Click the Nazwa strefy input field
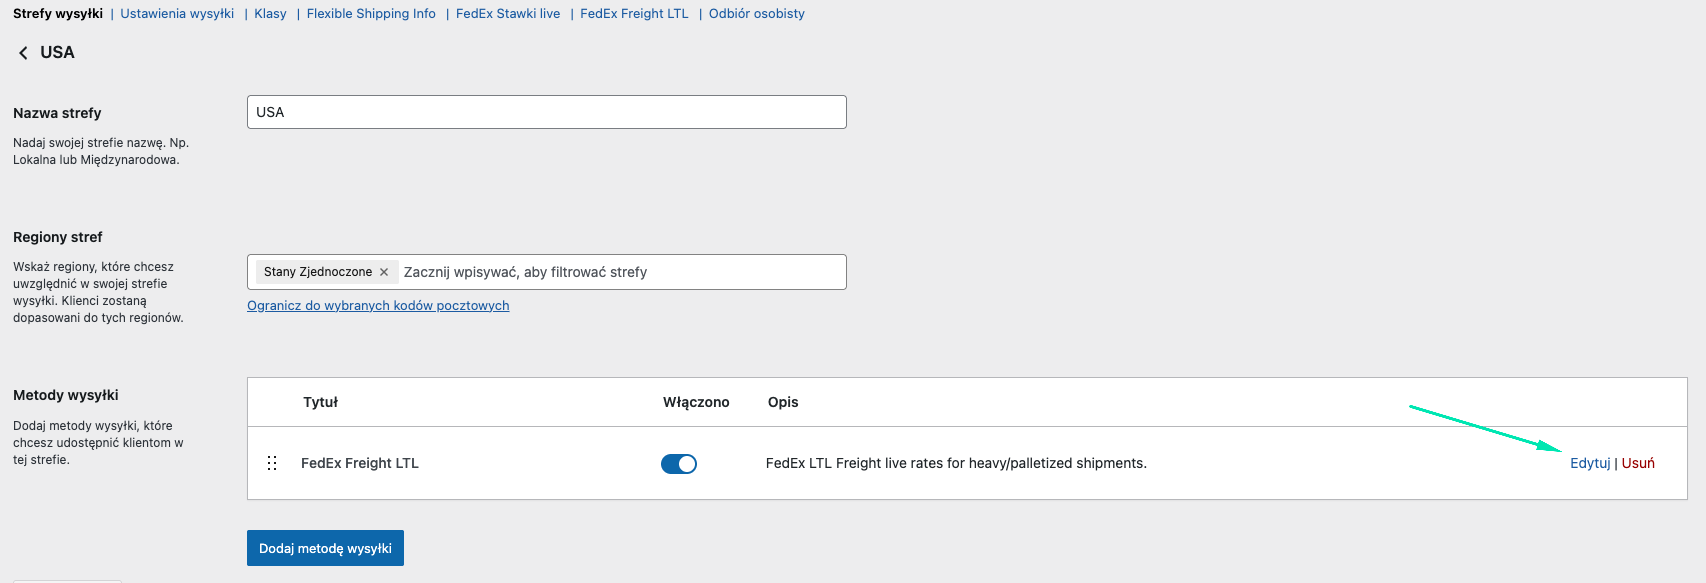 546,112
